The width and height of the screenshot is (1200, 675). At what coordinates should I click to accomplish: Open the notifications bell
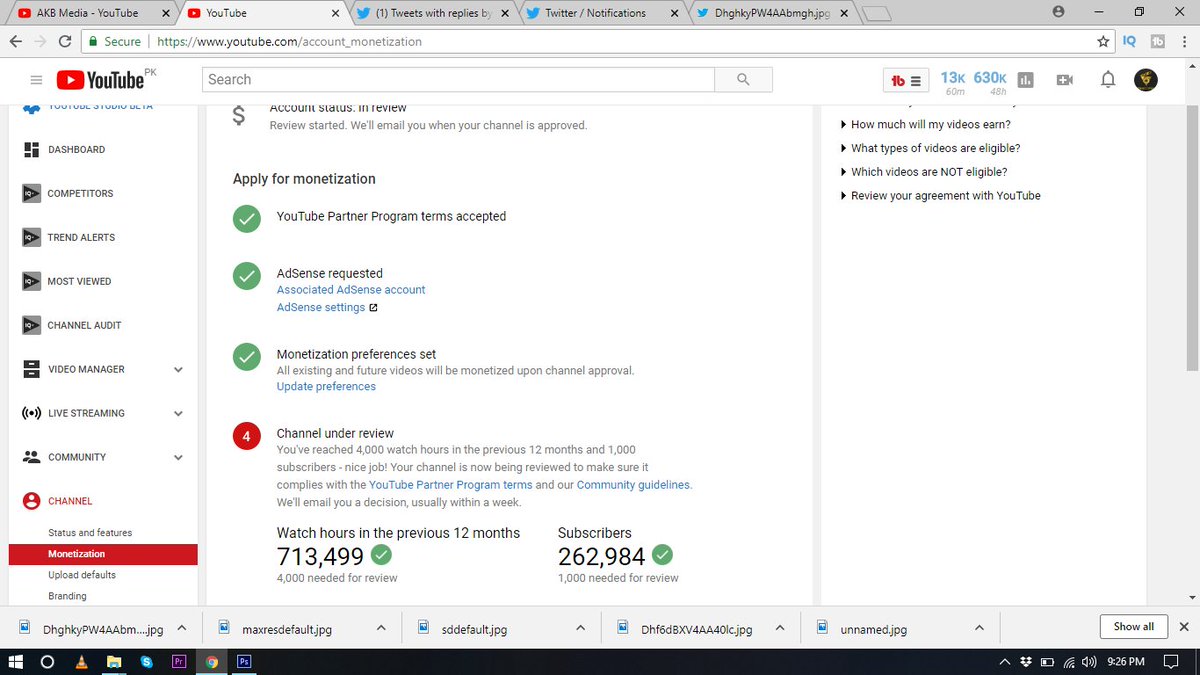1107,80
